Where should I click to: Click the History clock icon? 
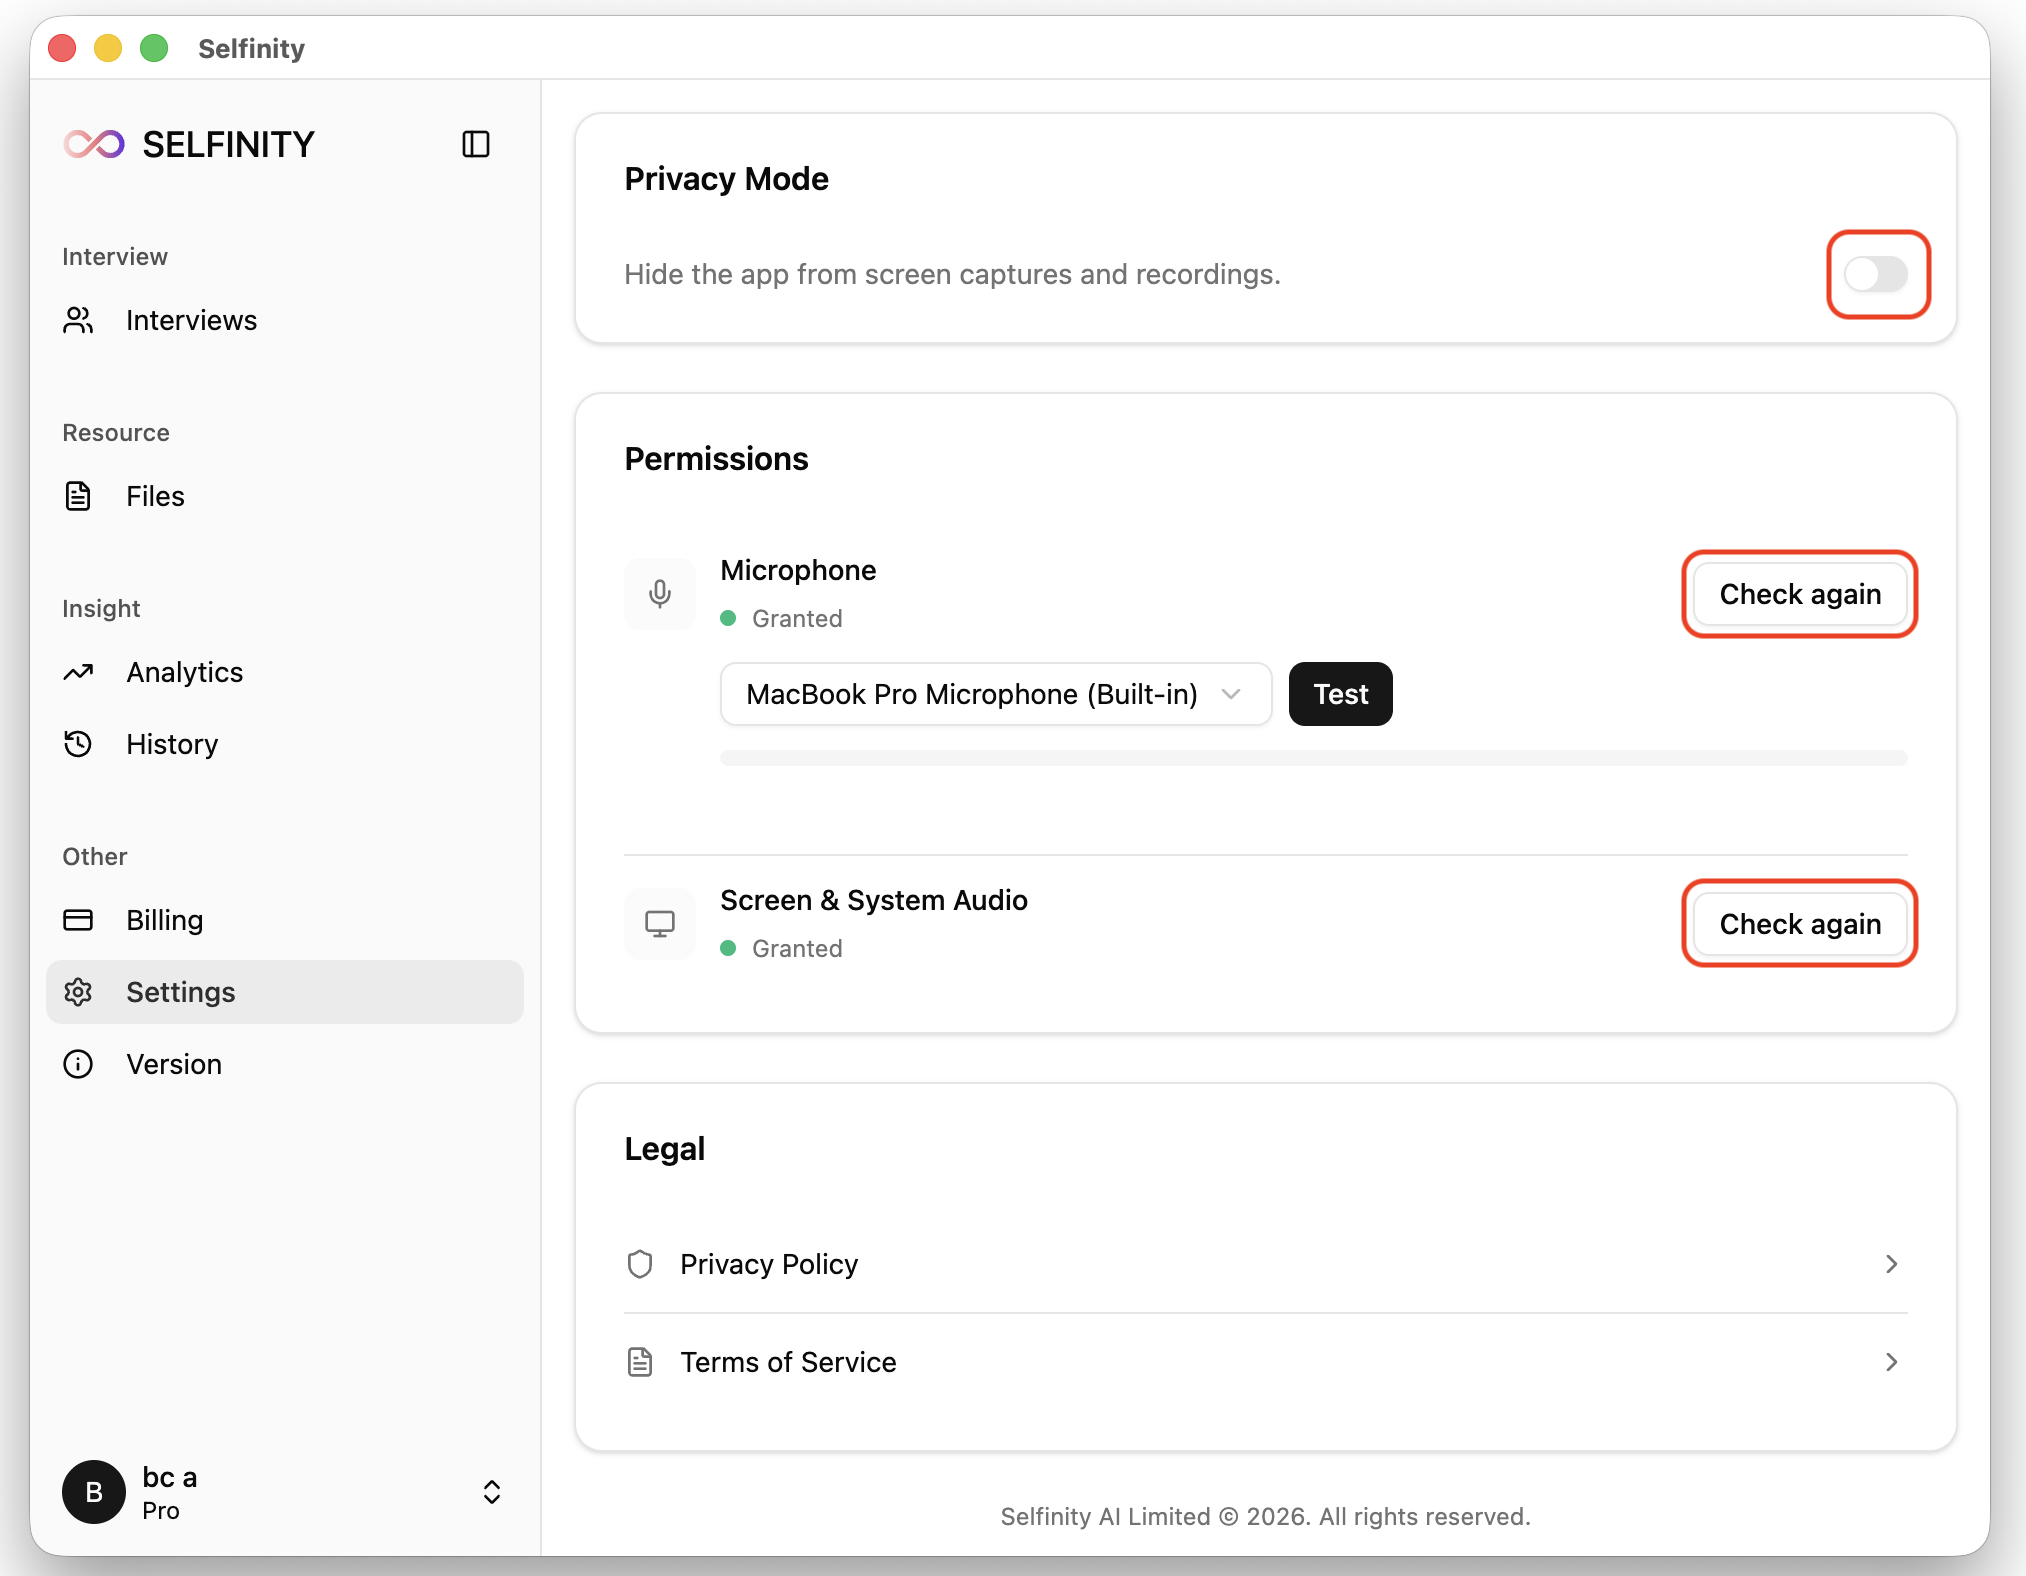(x=78, y=744)
